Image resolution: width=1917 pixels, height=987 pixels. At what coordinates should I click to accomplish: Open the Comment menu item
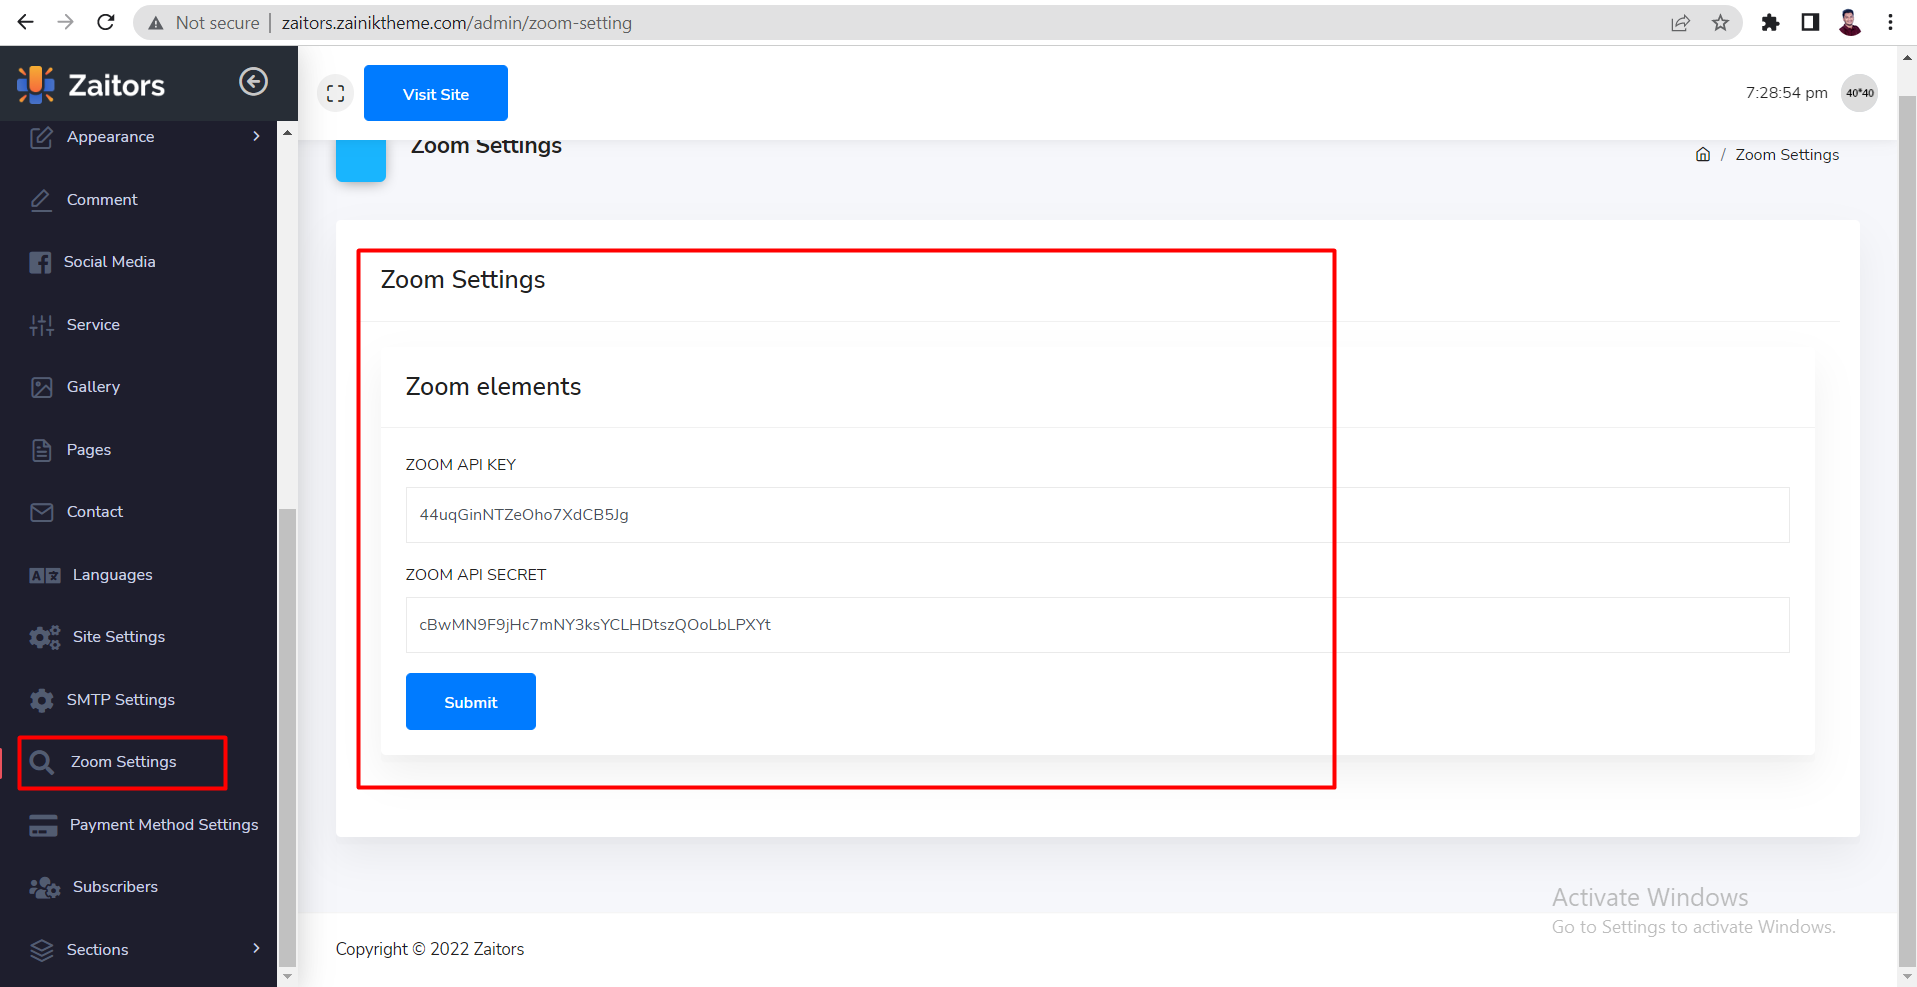point(102,200)
